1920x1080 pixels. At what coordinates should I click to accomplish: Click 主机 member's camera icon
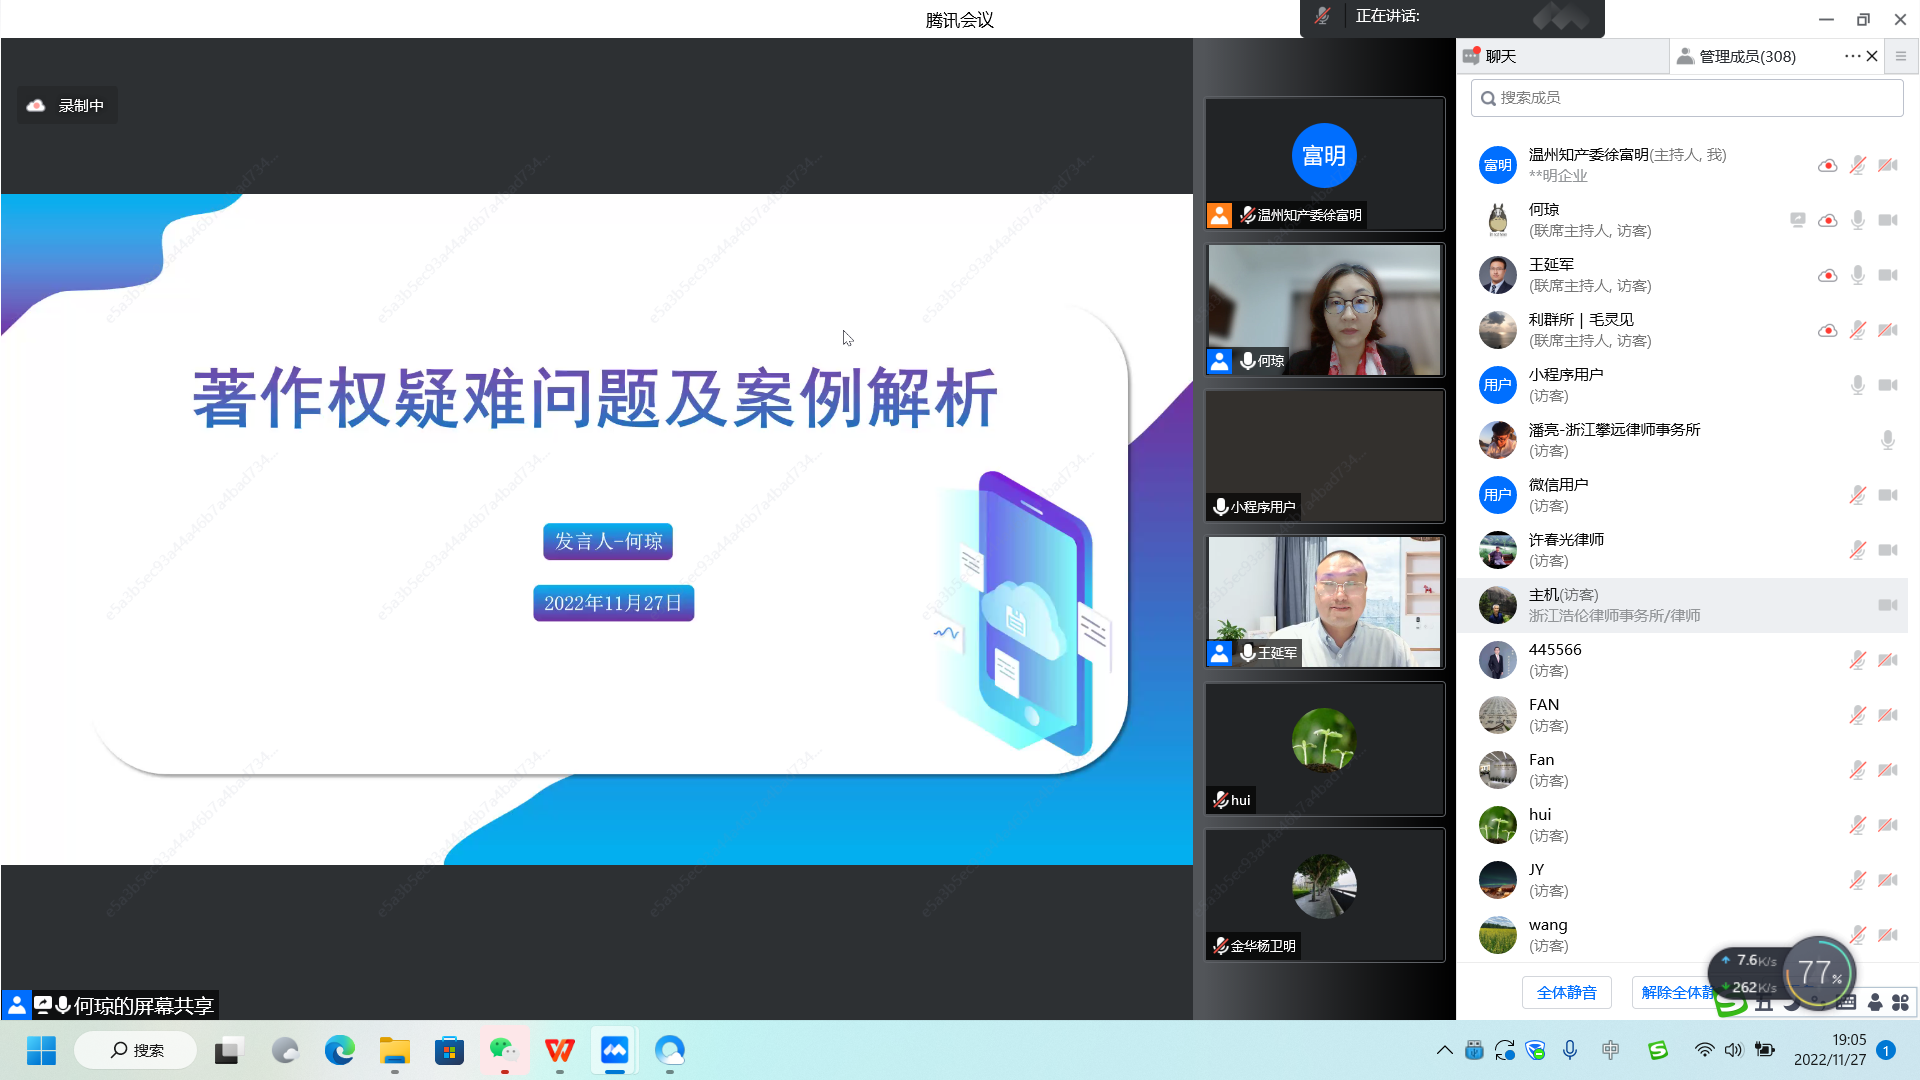(1887, 605)
